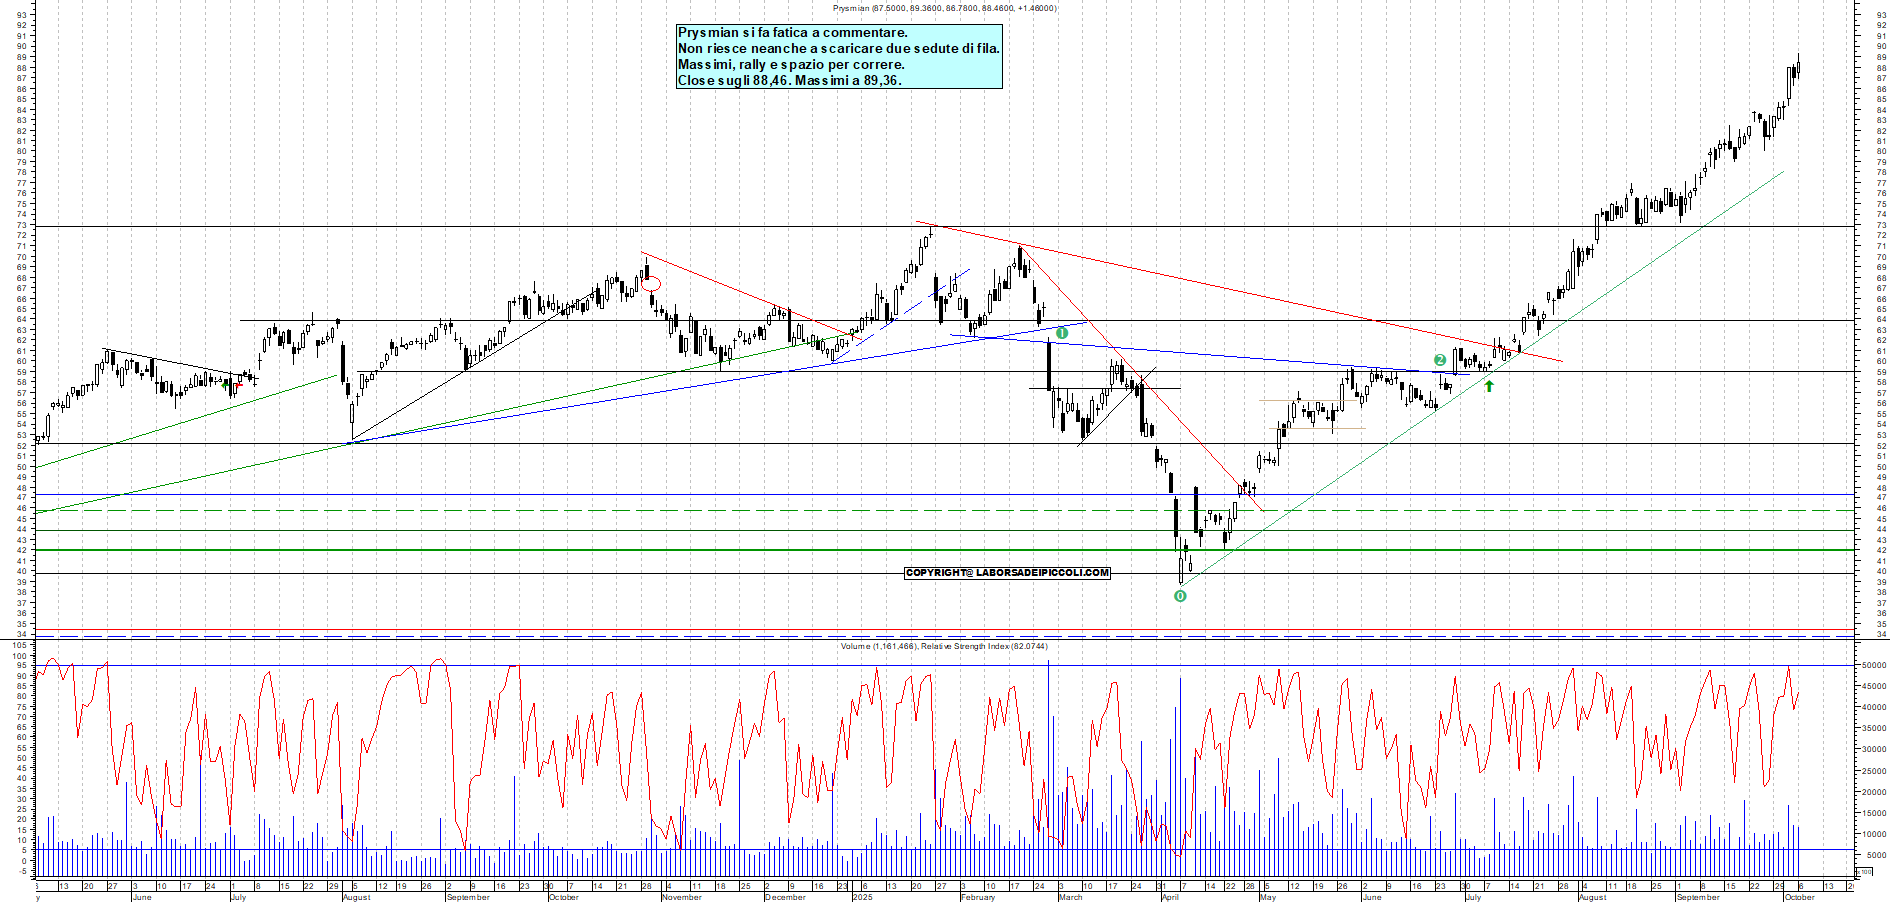The image size is (1890, 902).
Task: Click the small green and red marker near July
Action: (x=234, y=384)
